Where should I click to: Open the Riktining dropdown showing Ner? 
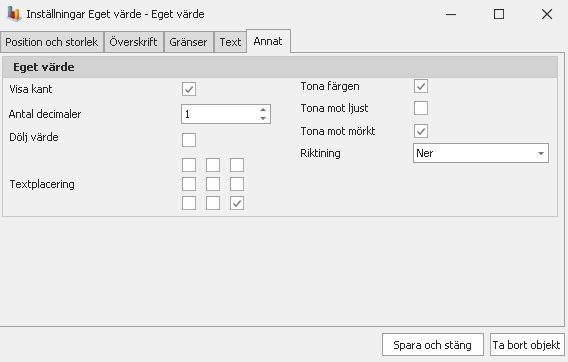(x=481, y=153)
